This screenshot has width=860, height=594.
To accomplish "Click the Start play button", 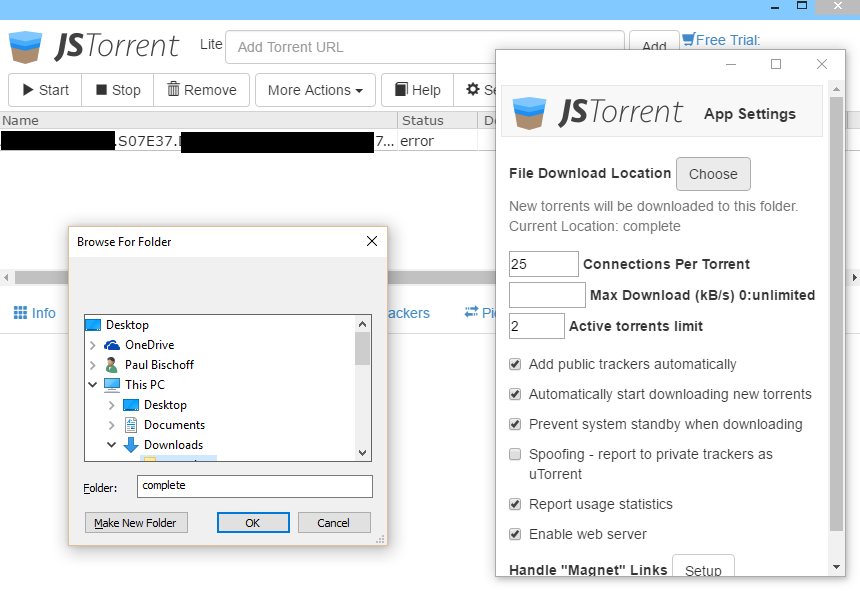I will pos(45,90).
